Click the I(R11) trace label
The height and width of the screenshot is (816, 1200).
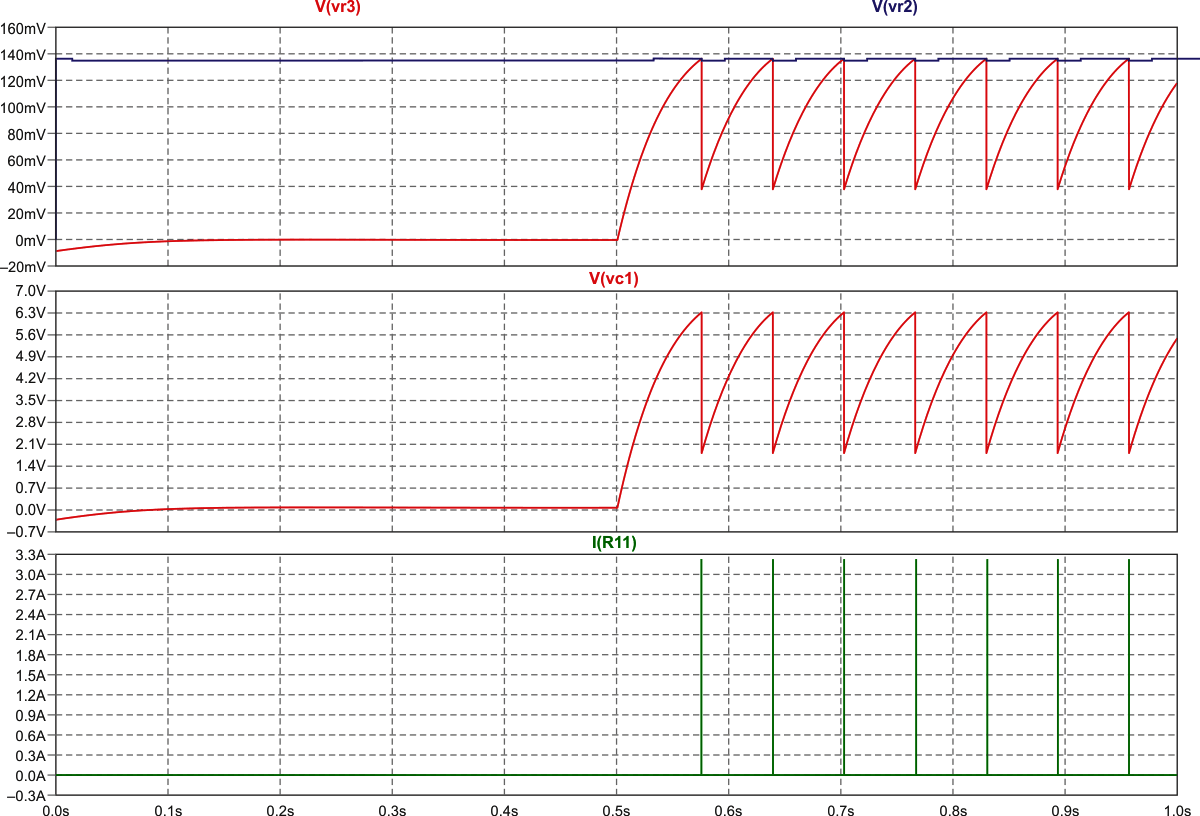pos(614,543)
